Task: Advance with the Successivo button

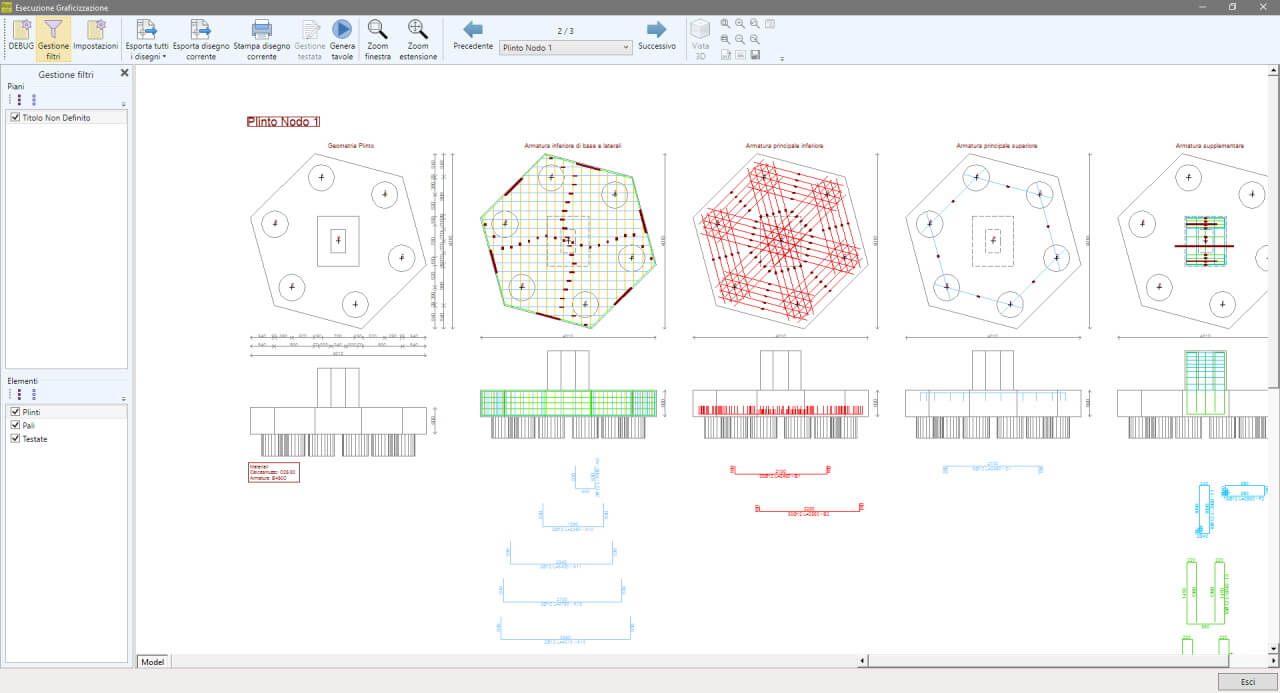Action: coord(656,30)
